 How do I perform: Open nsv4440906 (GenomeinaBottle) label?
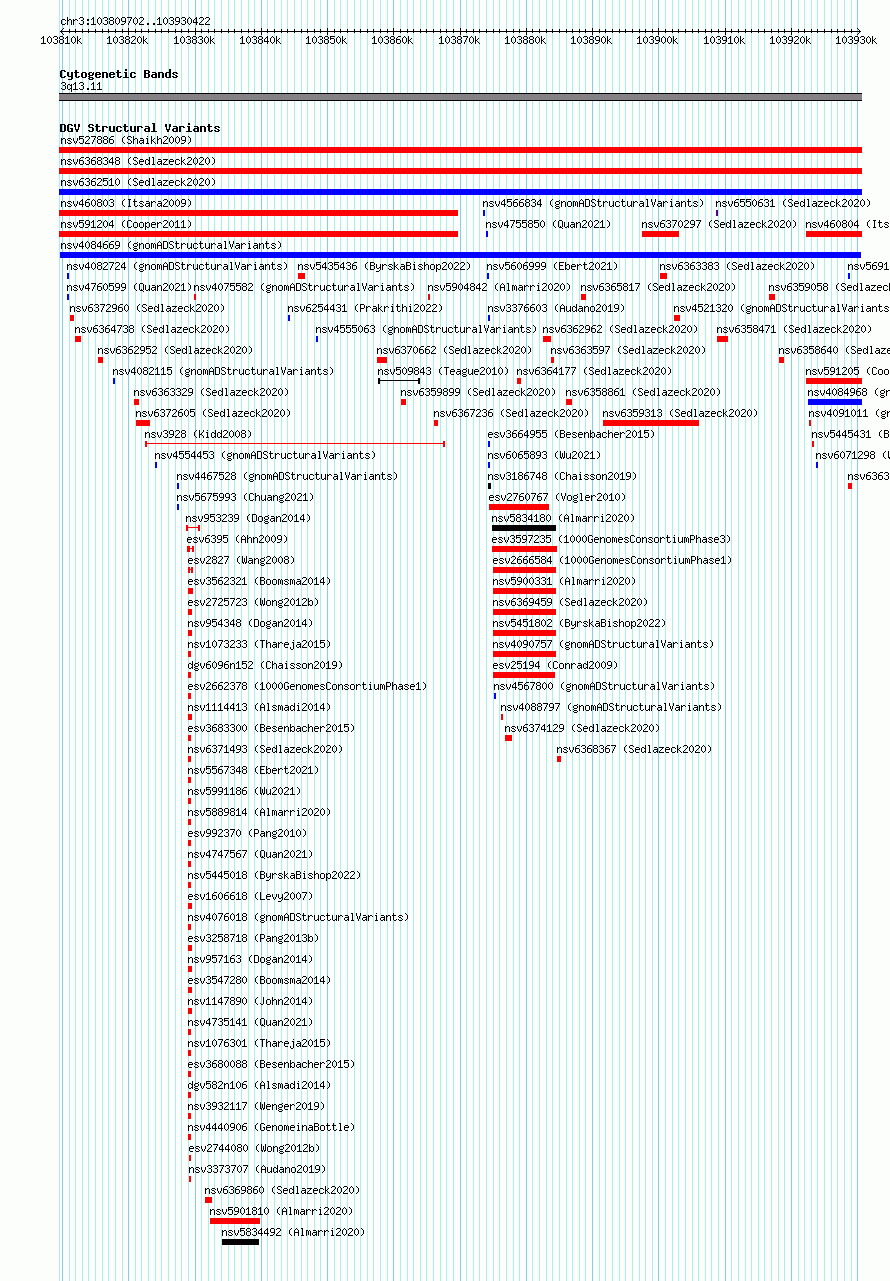tap(271, 1127)
